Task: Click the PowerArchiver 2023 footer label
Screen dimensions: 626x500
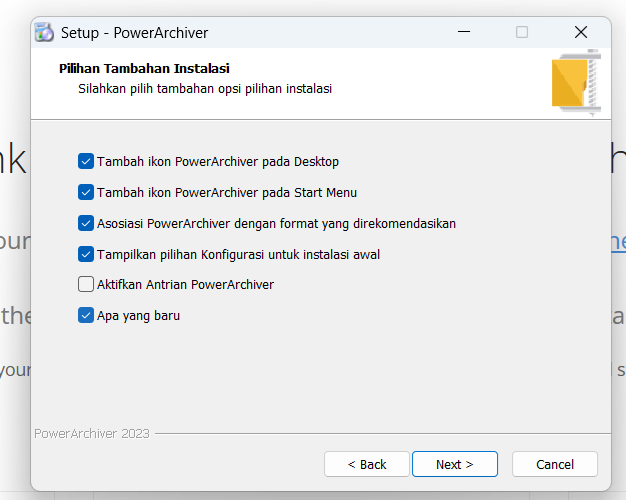Action: (x=92, y=434)
